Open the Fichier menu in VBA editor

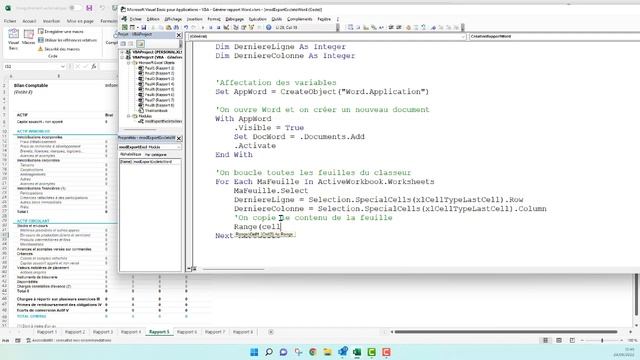(136, 19)
